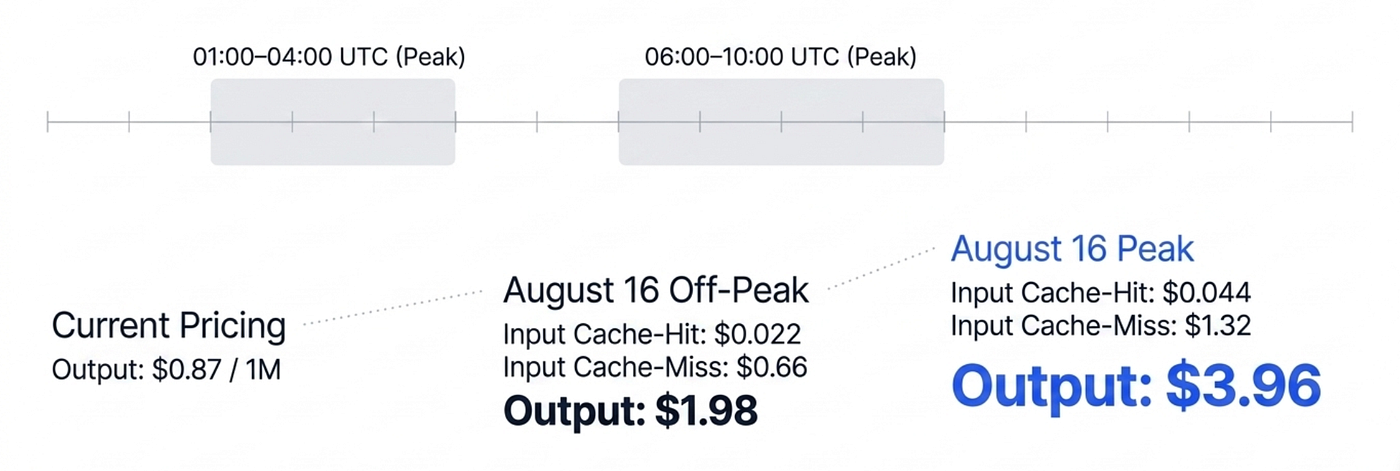Image resolution: width=1400 pixels, height=471 pixels.
Task: Click the rightmost tick on the timeline
Action: tap(1352, 122)
